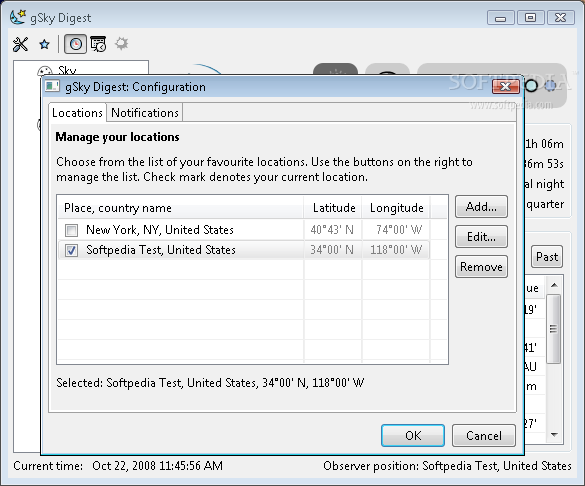585x486 pixels.
Task: Select the Softpedia Test, United States row
Action: [x=244, y=250]
